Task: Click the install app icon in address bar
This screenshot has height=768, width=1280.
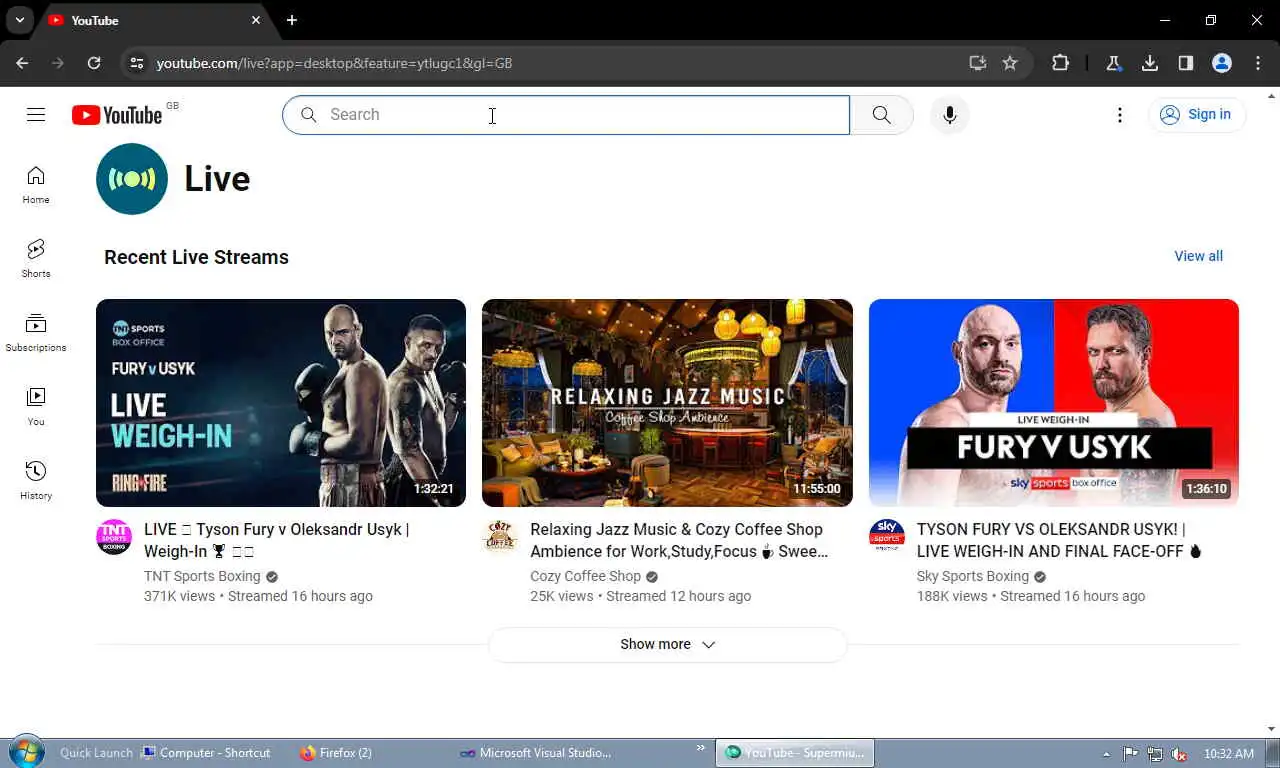Action: [978, 63]
